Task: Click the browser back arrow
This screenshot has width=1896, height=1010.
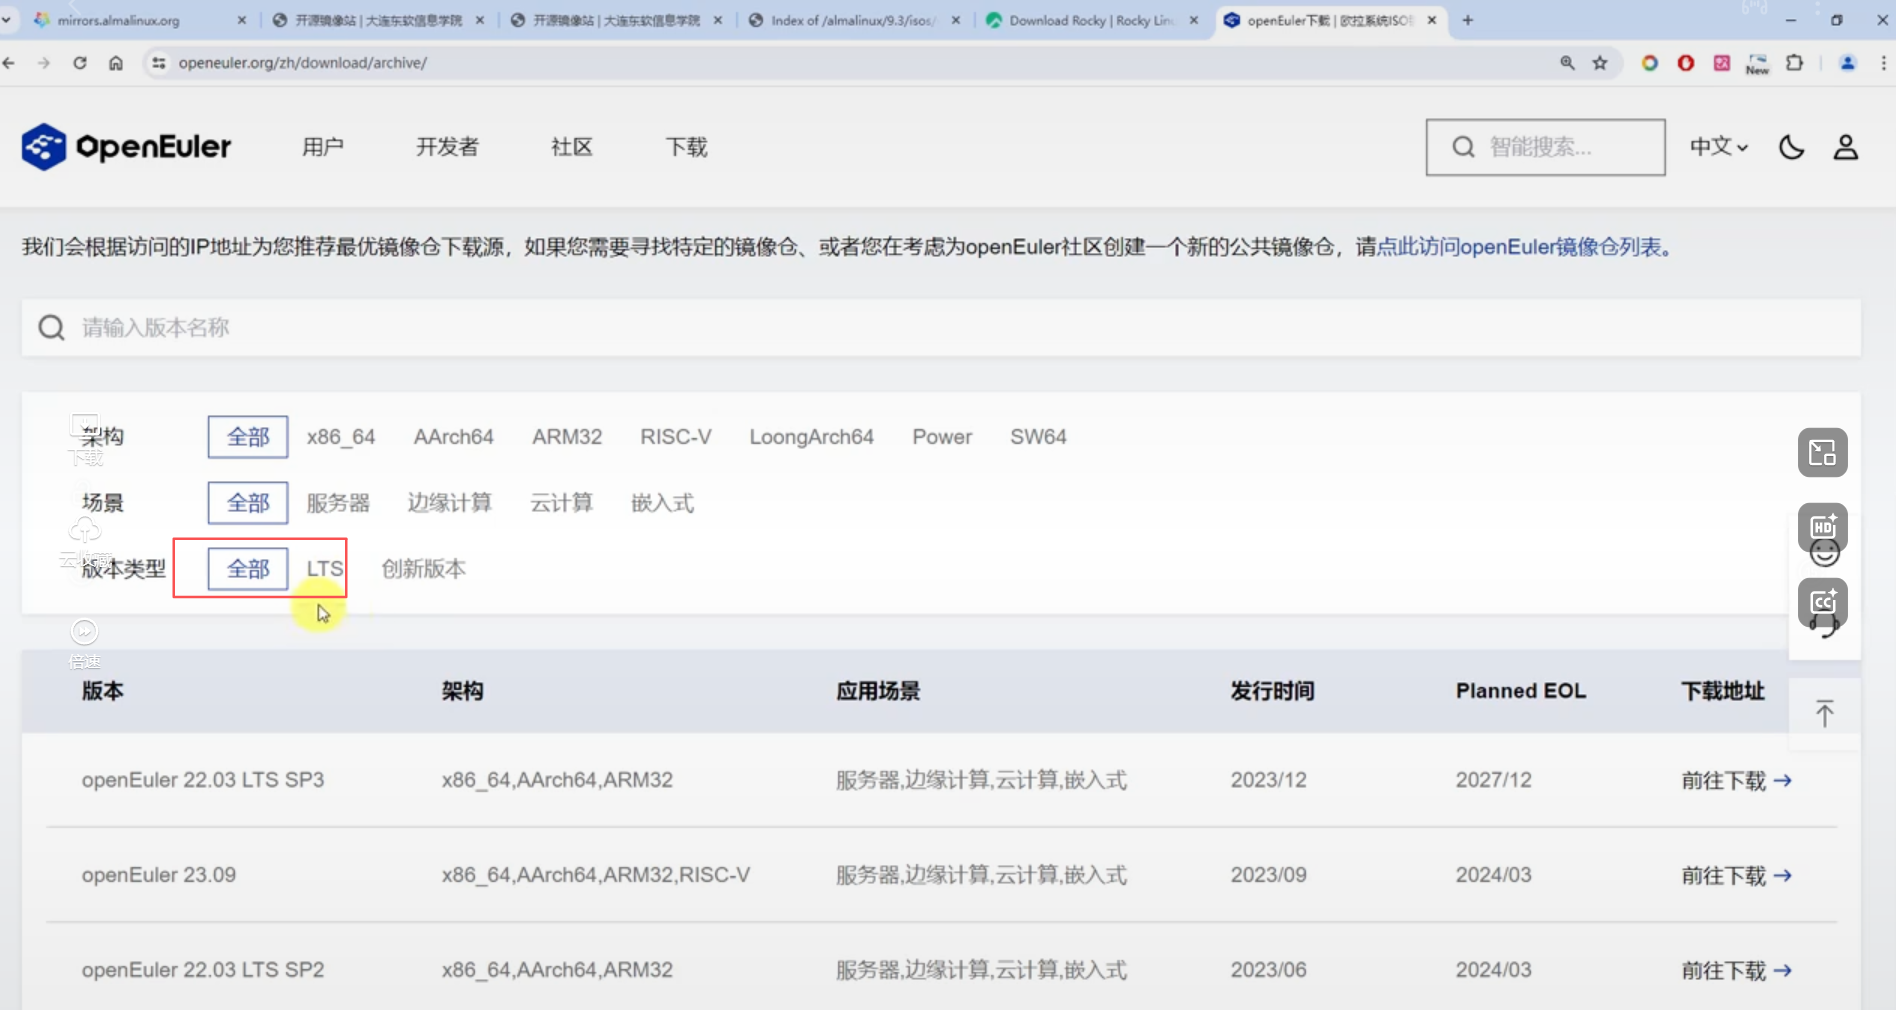Action: coord(9,63)
